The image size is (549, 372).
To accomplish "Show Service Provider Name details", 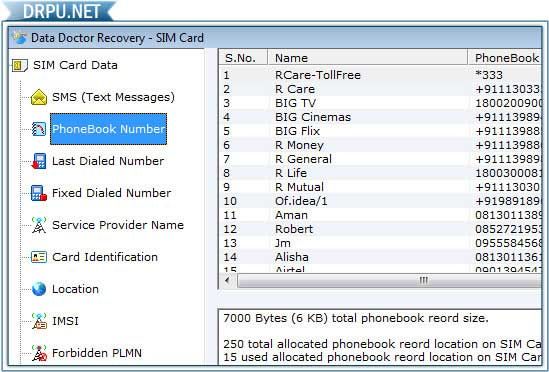I will tap(118, 225).
